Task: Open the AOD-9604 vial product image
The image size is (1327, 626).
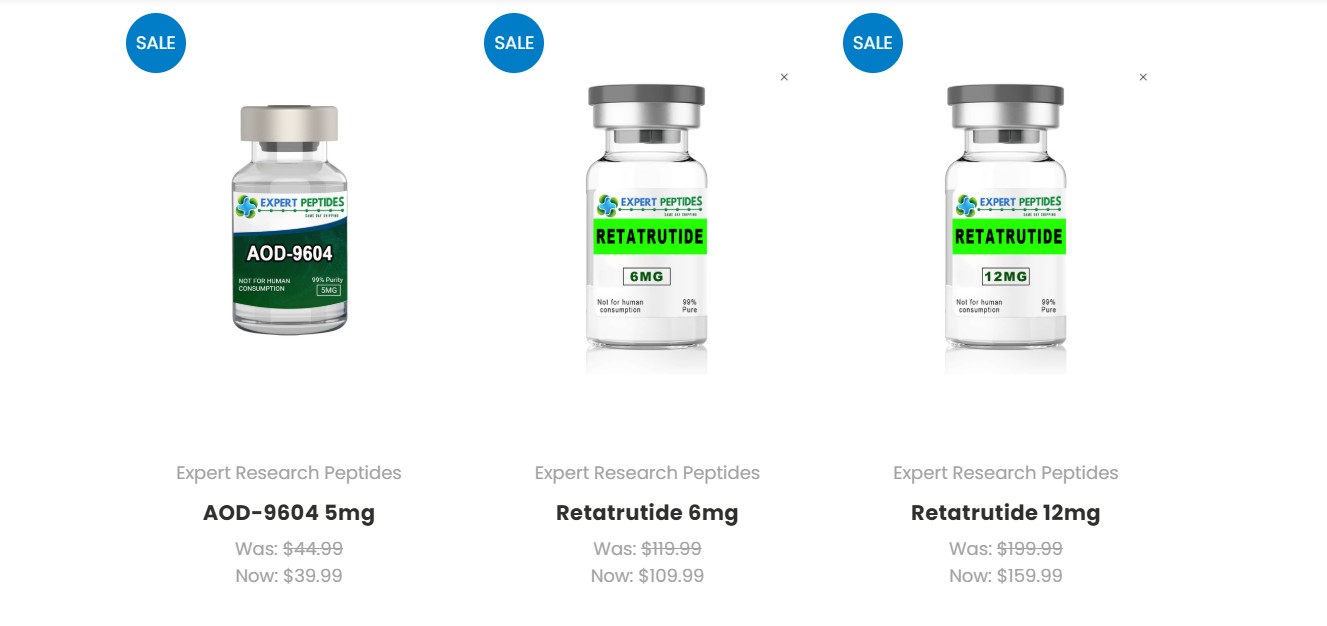Action: click(289, 220)
